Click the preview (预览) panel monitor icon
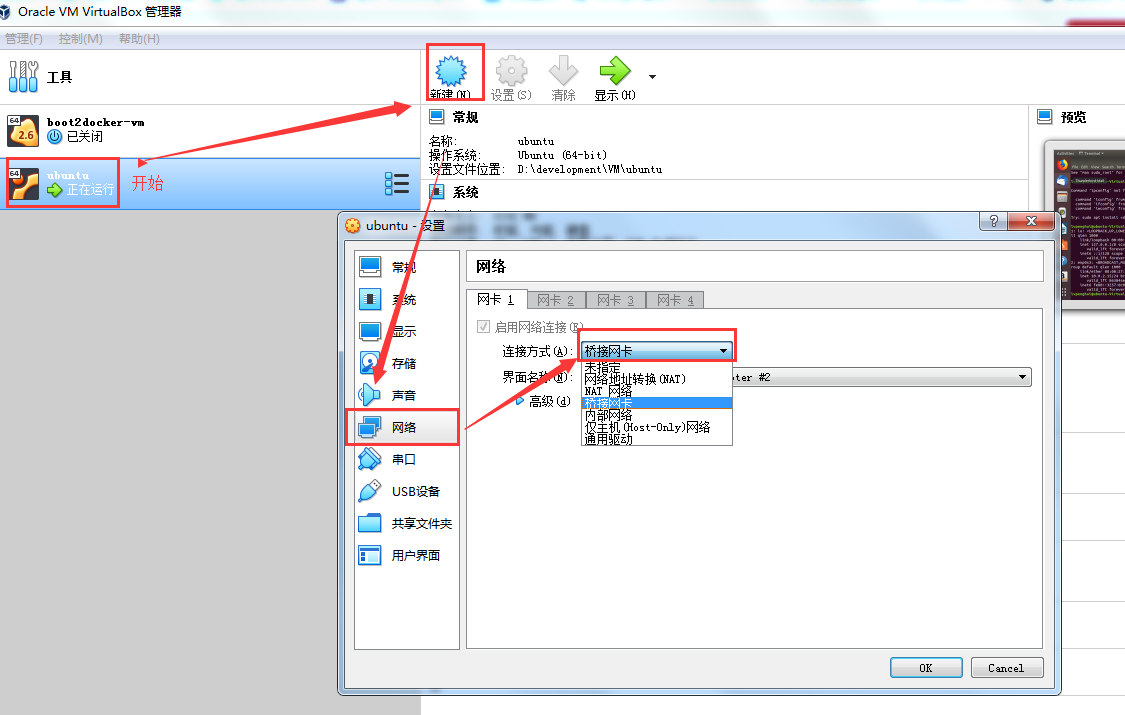1125x715 pixels. tap(1045, 117)
